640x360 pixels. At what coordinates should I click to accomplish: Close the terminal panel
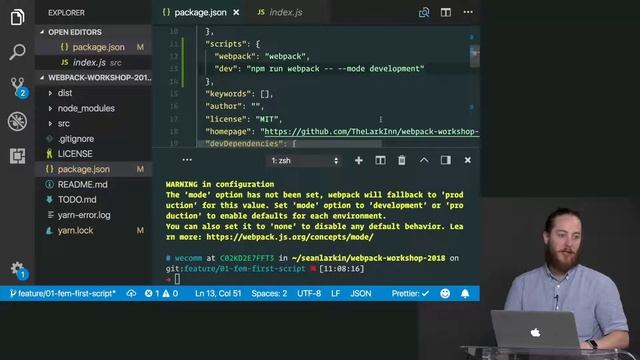[468, 160]
